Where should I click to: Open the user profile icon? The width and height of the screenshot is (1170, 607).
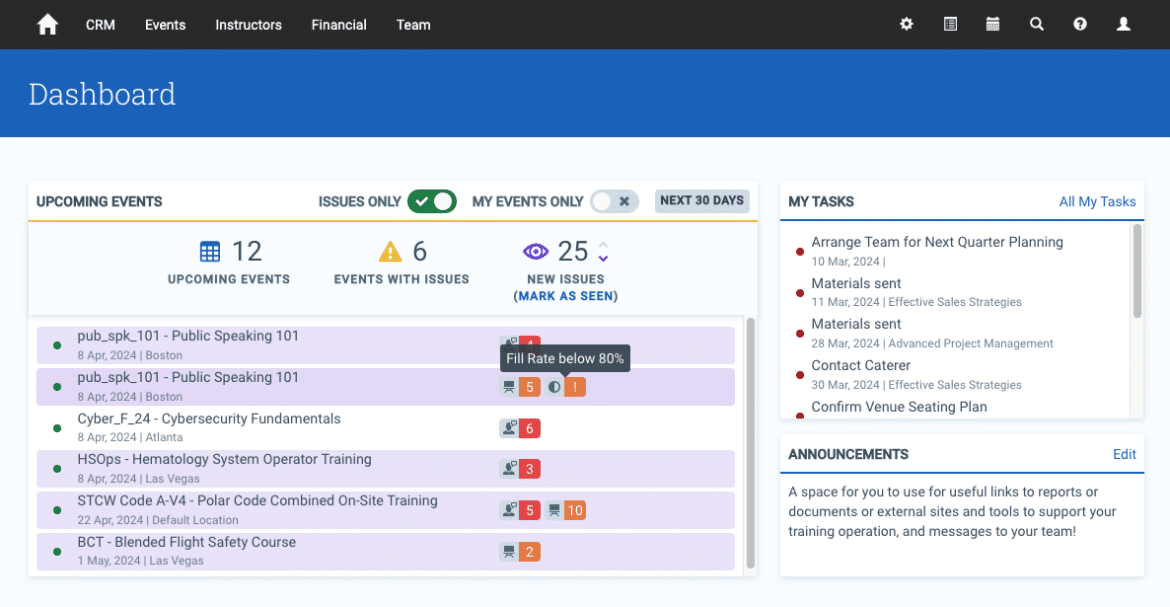point(1123,23)
